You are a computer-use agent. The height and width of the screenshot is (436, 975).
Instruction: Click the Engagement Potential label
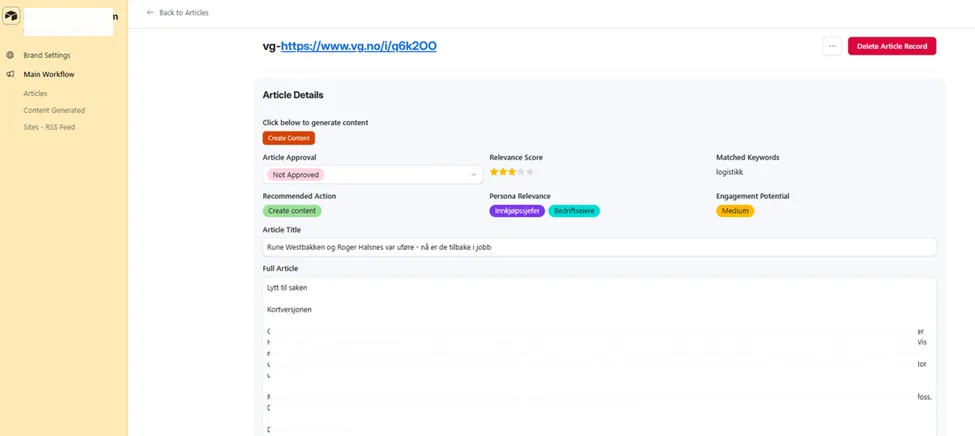pyautogui.click(x=752, y=196)
